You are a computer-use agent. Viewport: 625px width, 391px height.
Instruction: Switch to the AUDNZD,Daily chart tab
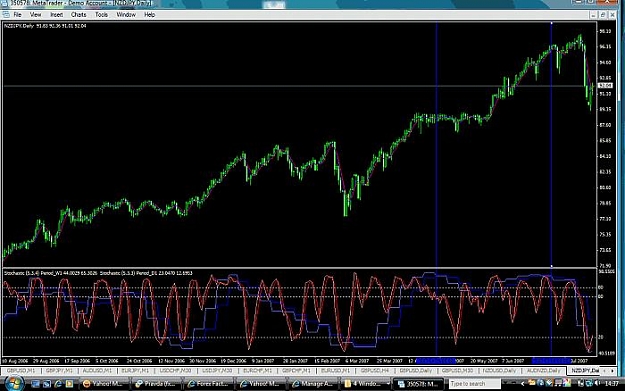coord(543,371)
